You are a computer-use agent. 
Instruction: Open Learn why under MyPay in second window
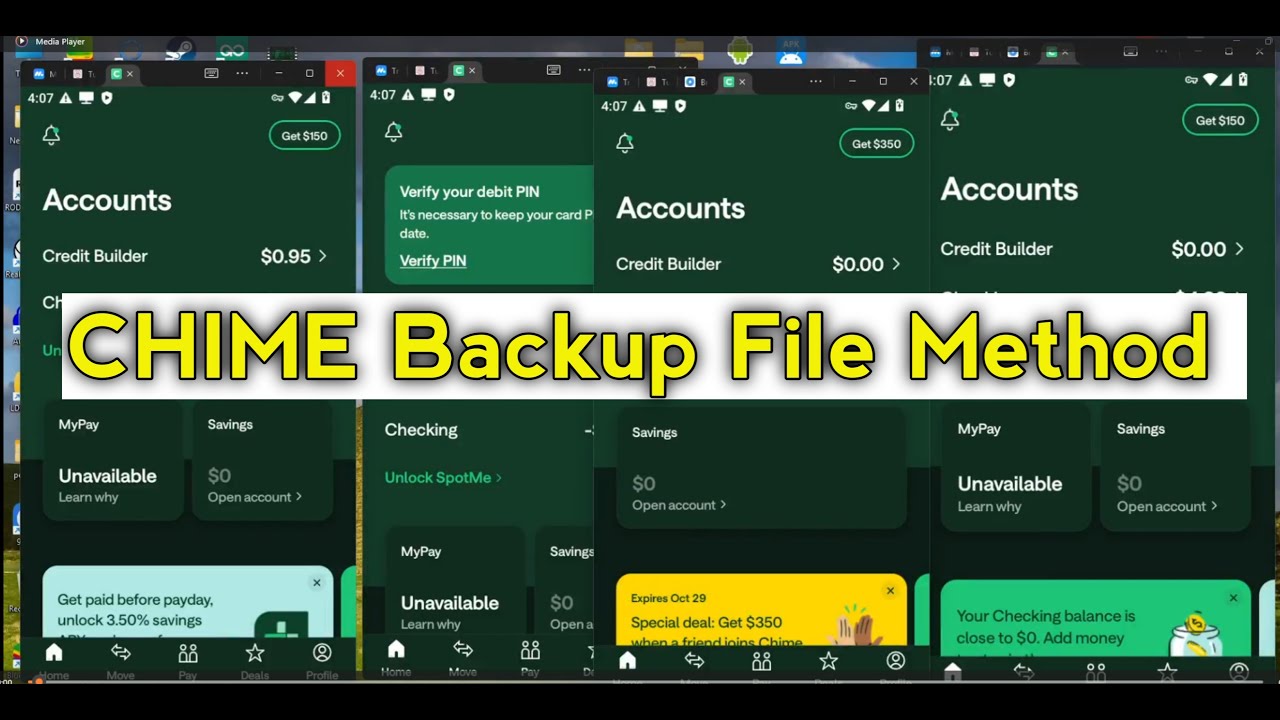(431, 624)
